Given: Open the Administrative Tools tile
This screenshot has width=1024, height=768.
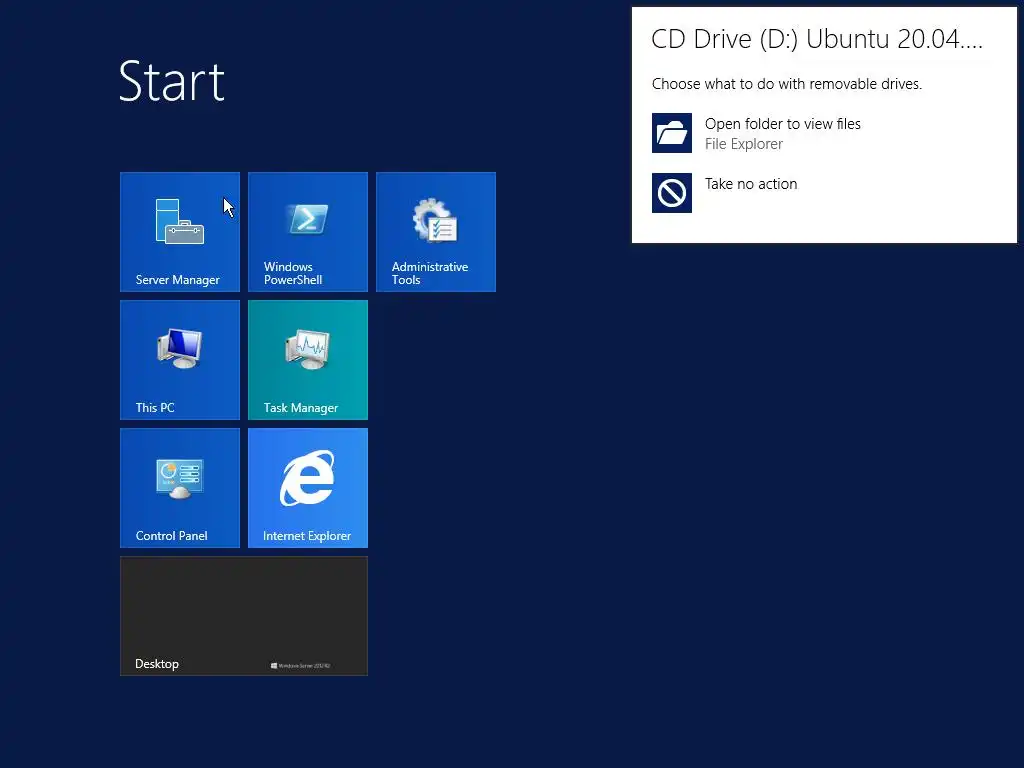Looking at the screenshot, I should 436,232.
